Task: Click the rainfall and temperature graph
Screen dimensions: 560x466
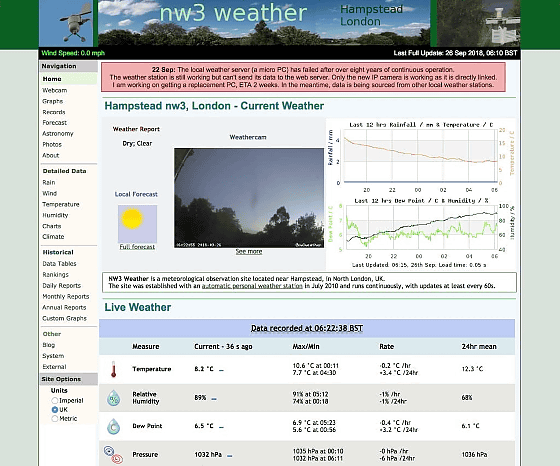Action: point(421,157)
